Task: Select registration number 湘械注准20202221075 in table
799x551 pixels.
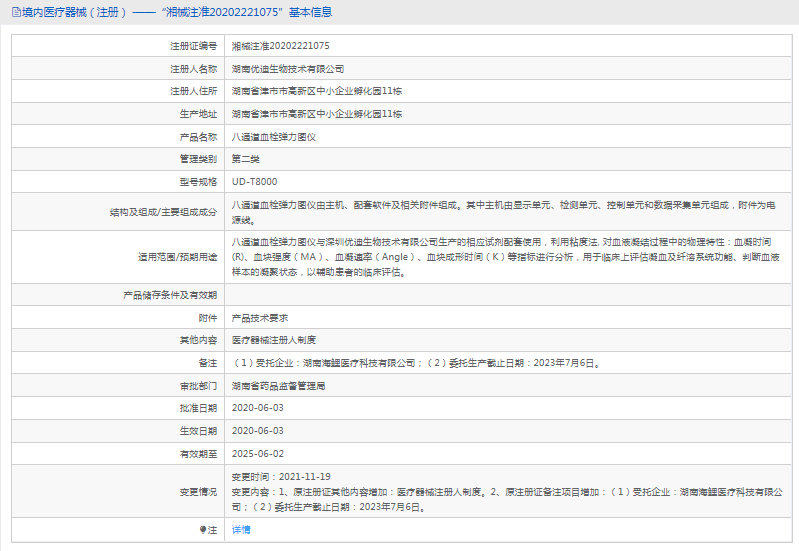Action: pyautogui.click(x=280, y=46)
